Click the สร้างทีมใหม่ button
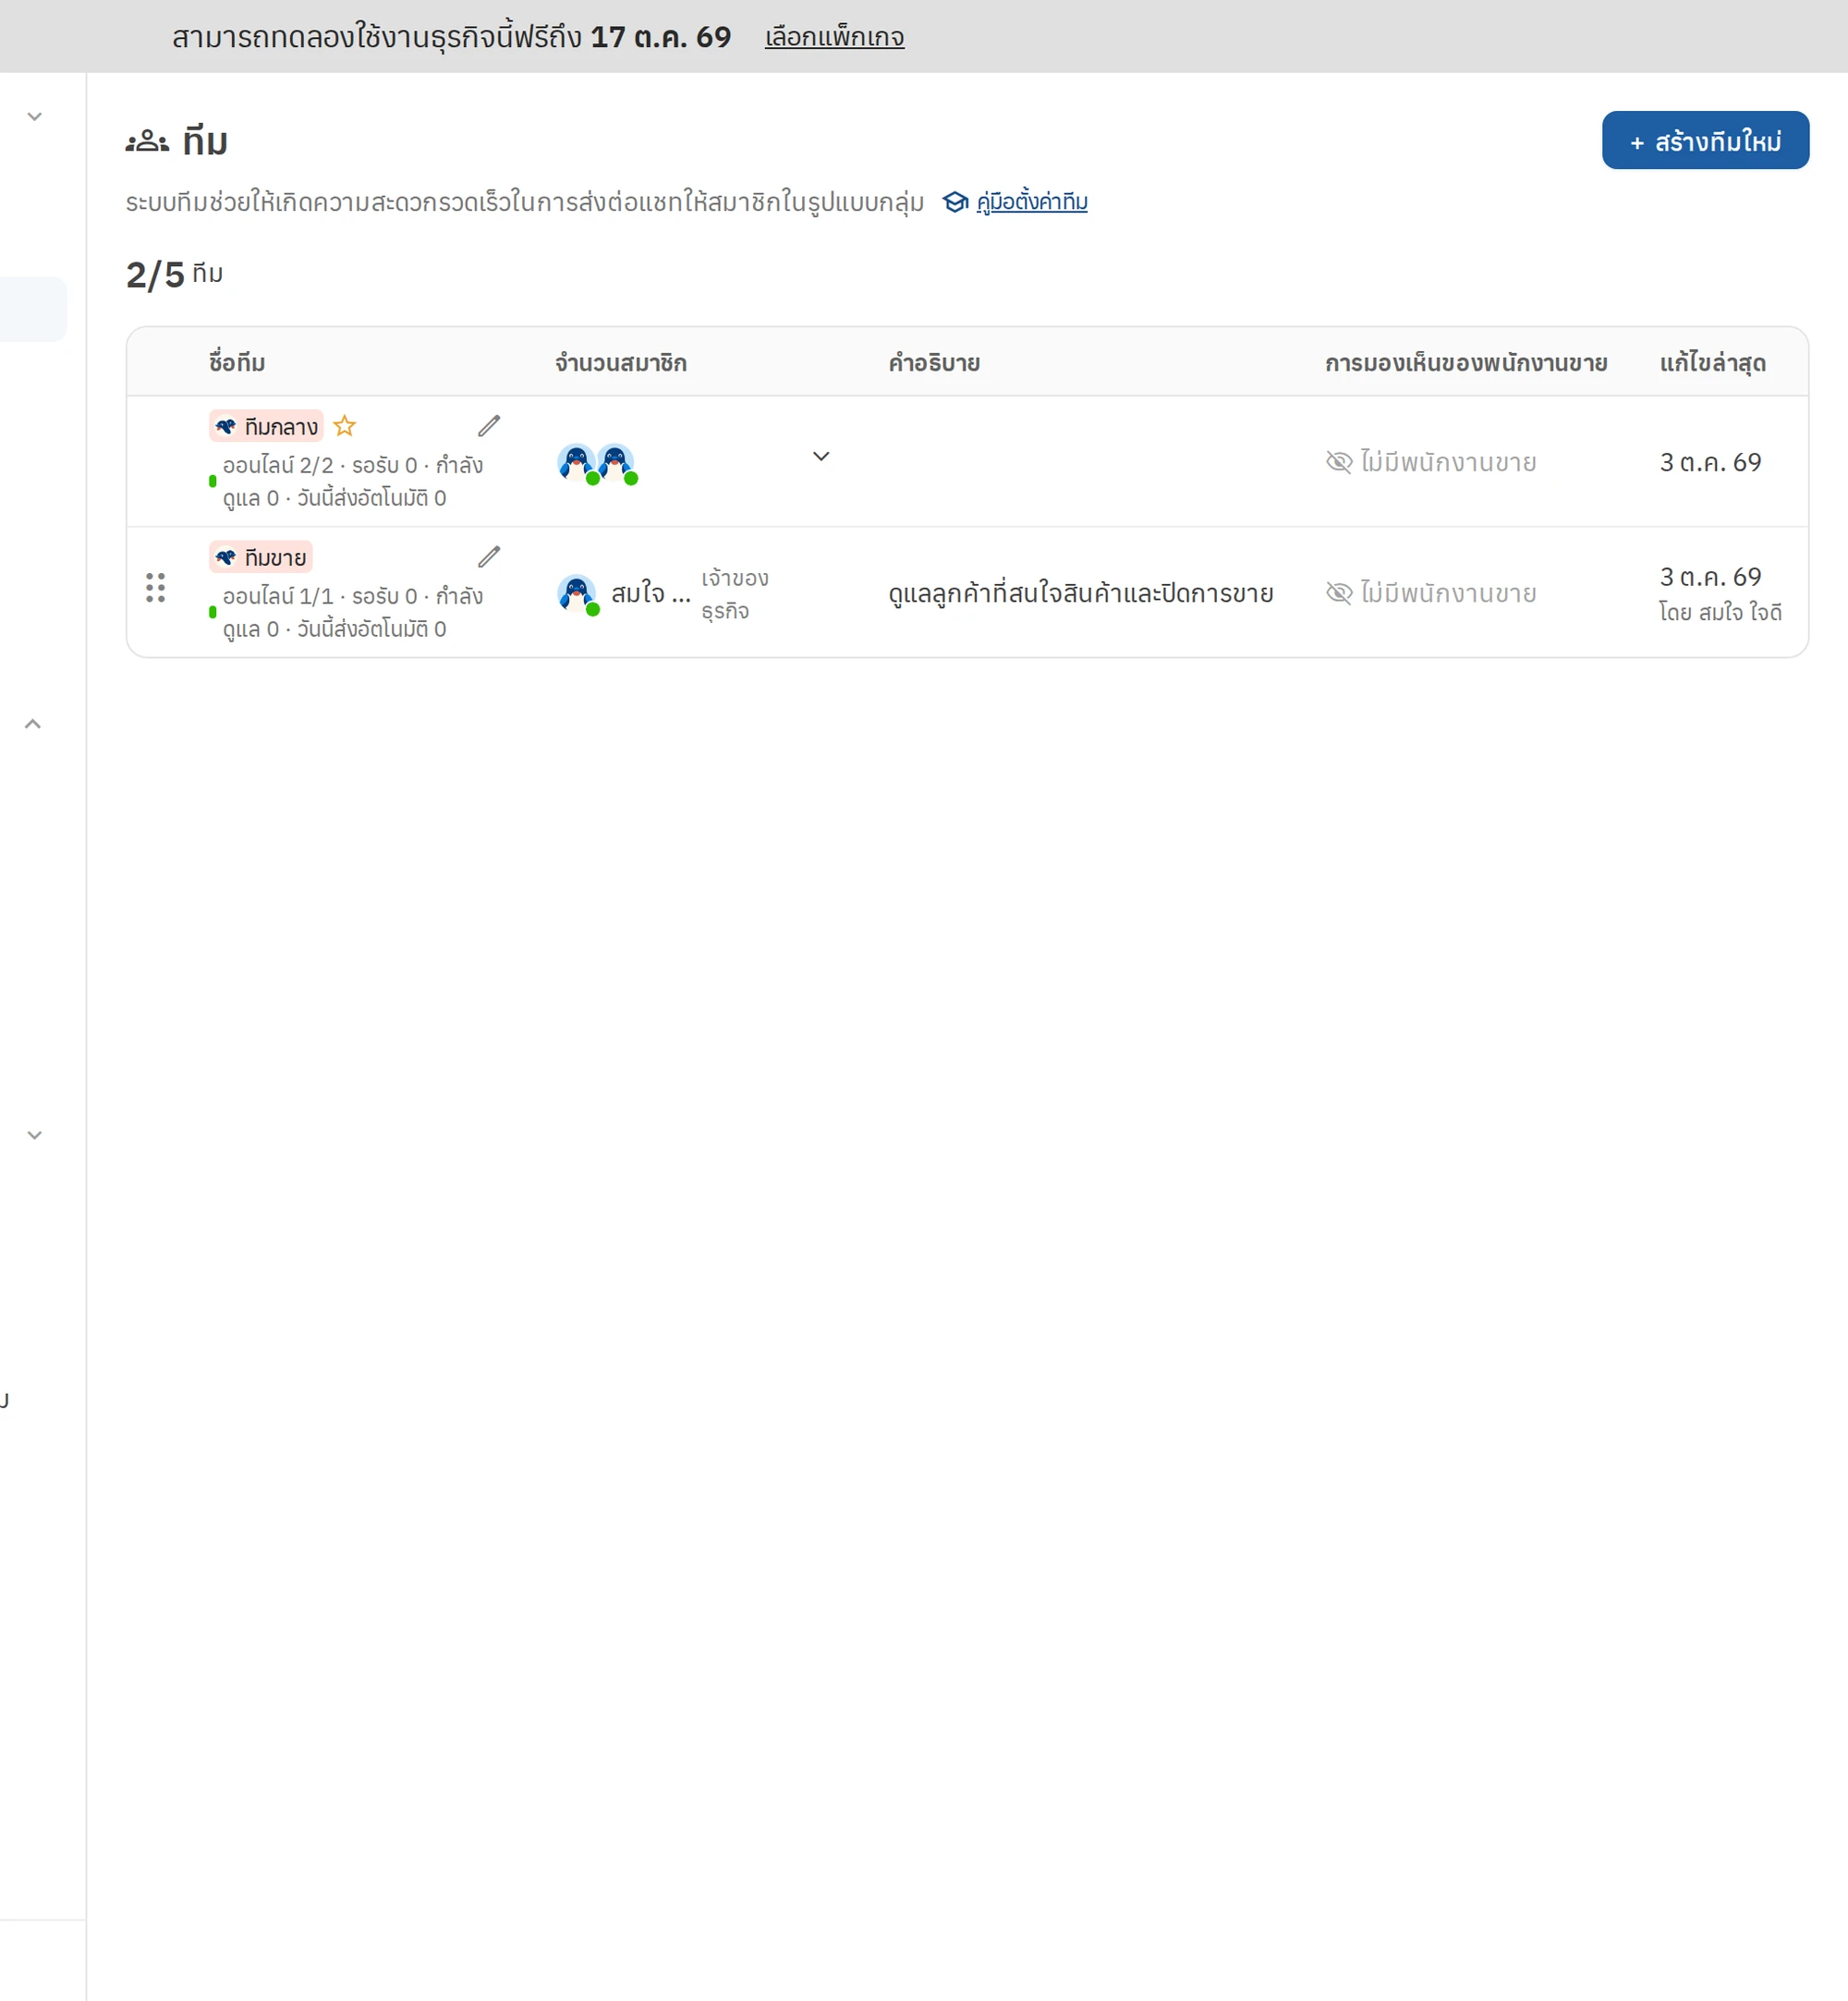This screenshot has width=1848, height=2001. (x=1705, y=140)
